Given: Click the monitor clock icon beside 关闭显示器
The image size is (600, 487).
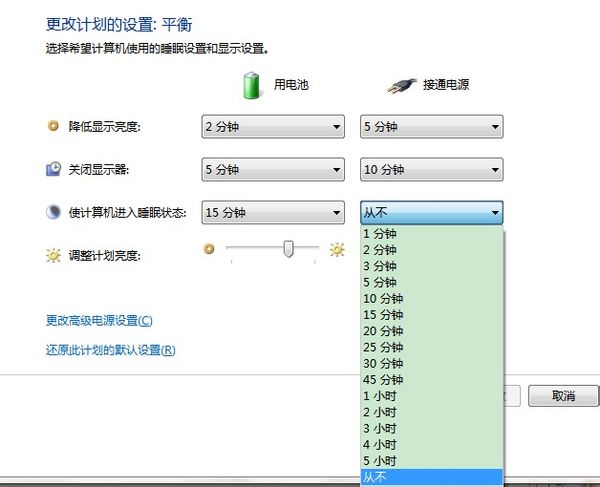Looking at the screenshot, I should pyautogui.click(x=53, y=169).
